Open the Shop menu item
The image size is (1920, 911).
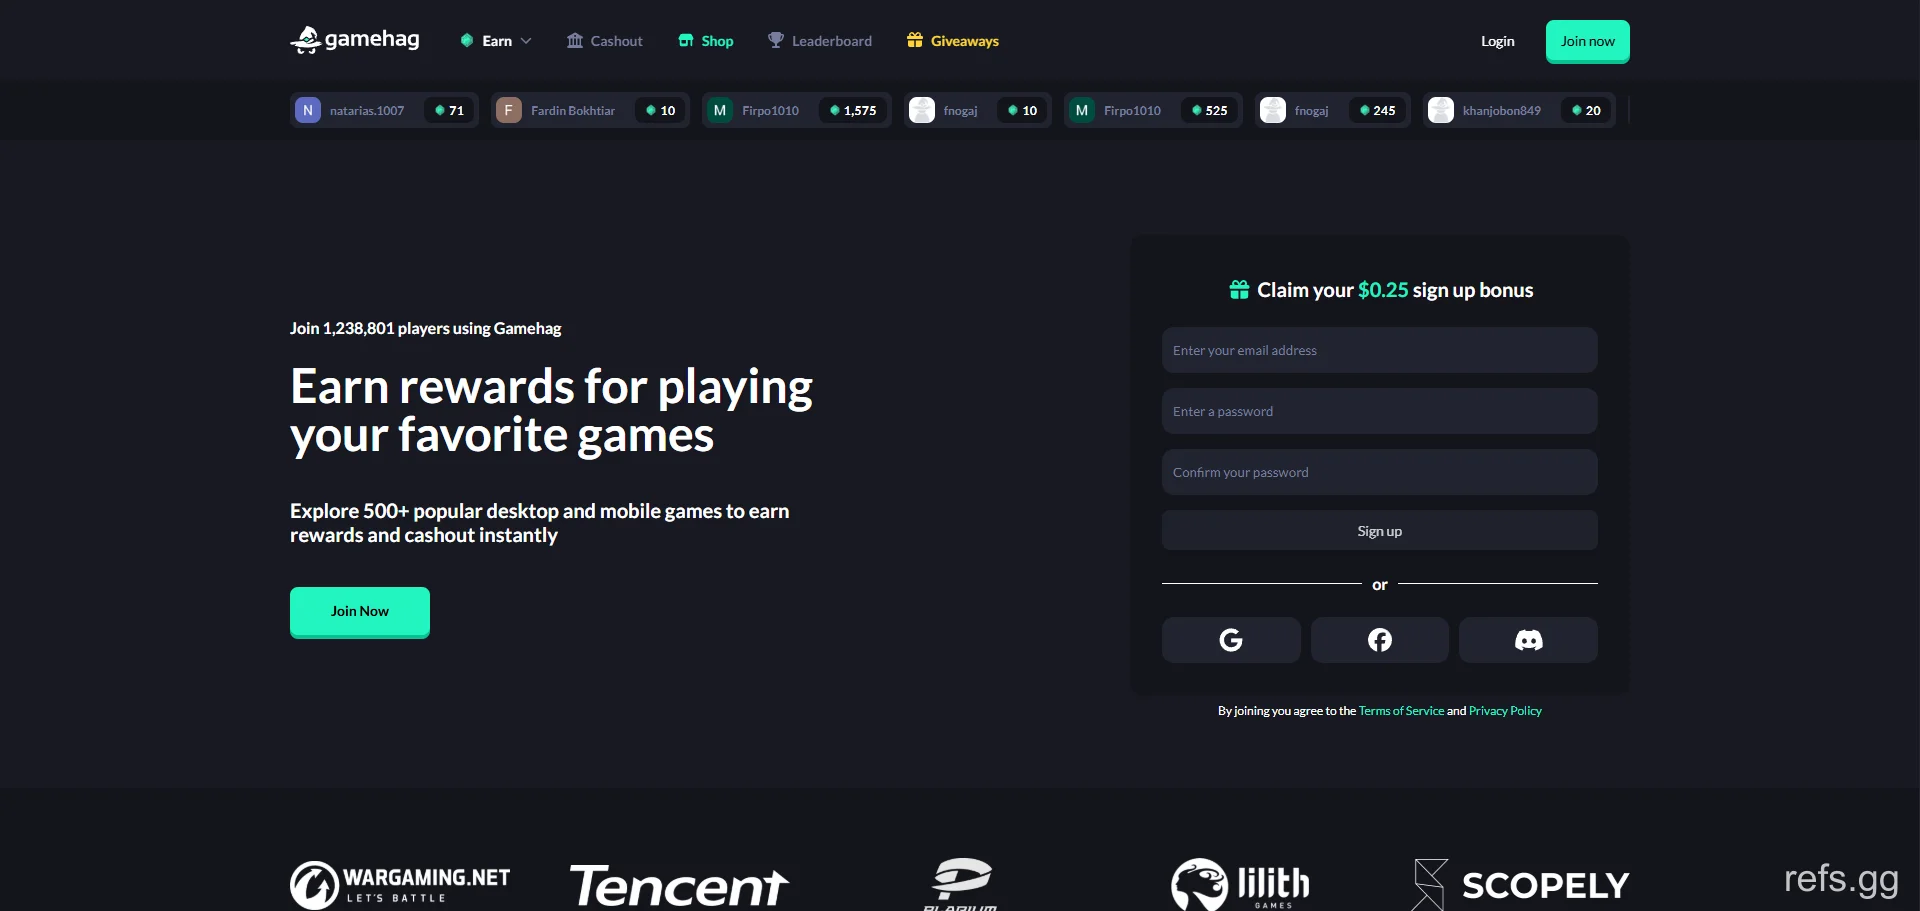706,41
